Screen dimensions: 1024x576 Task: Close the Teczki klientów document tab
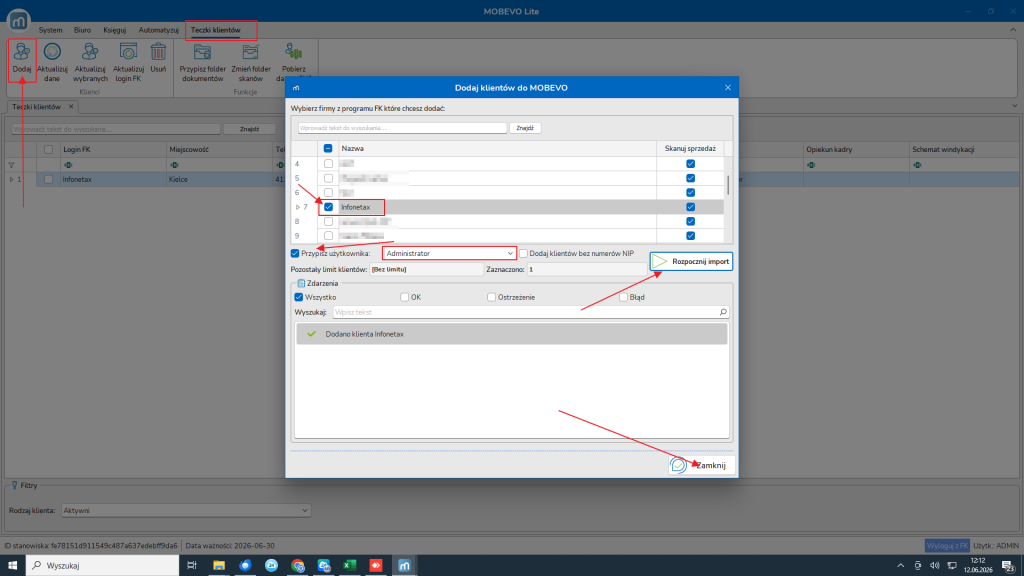[71, 106]
